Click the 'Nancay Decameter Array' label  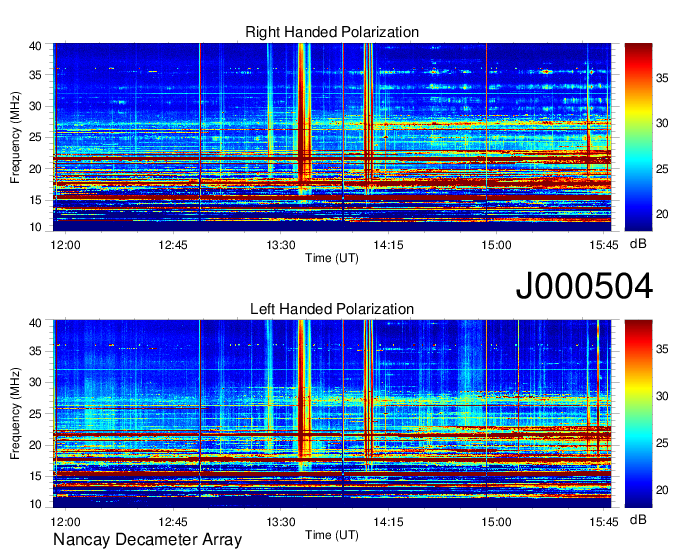click(x=147, y=539)
